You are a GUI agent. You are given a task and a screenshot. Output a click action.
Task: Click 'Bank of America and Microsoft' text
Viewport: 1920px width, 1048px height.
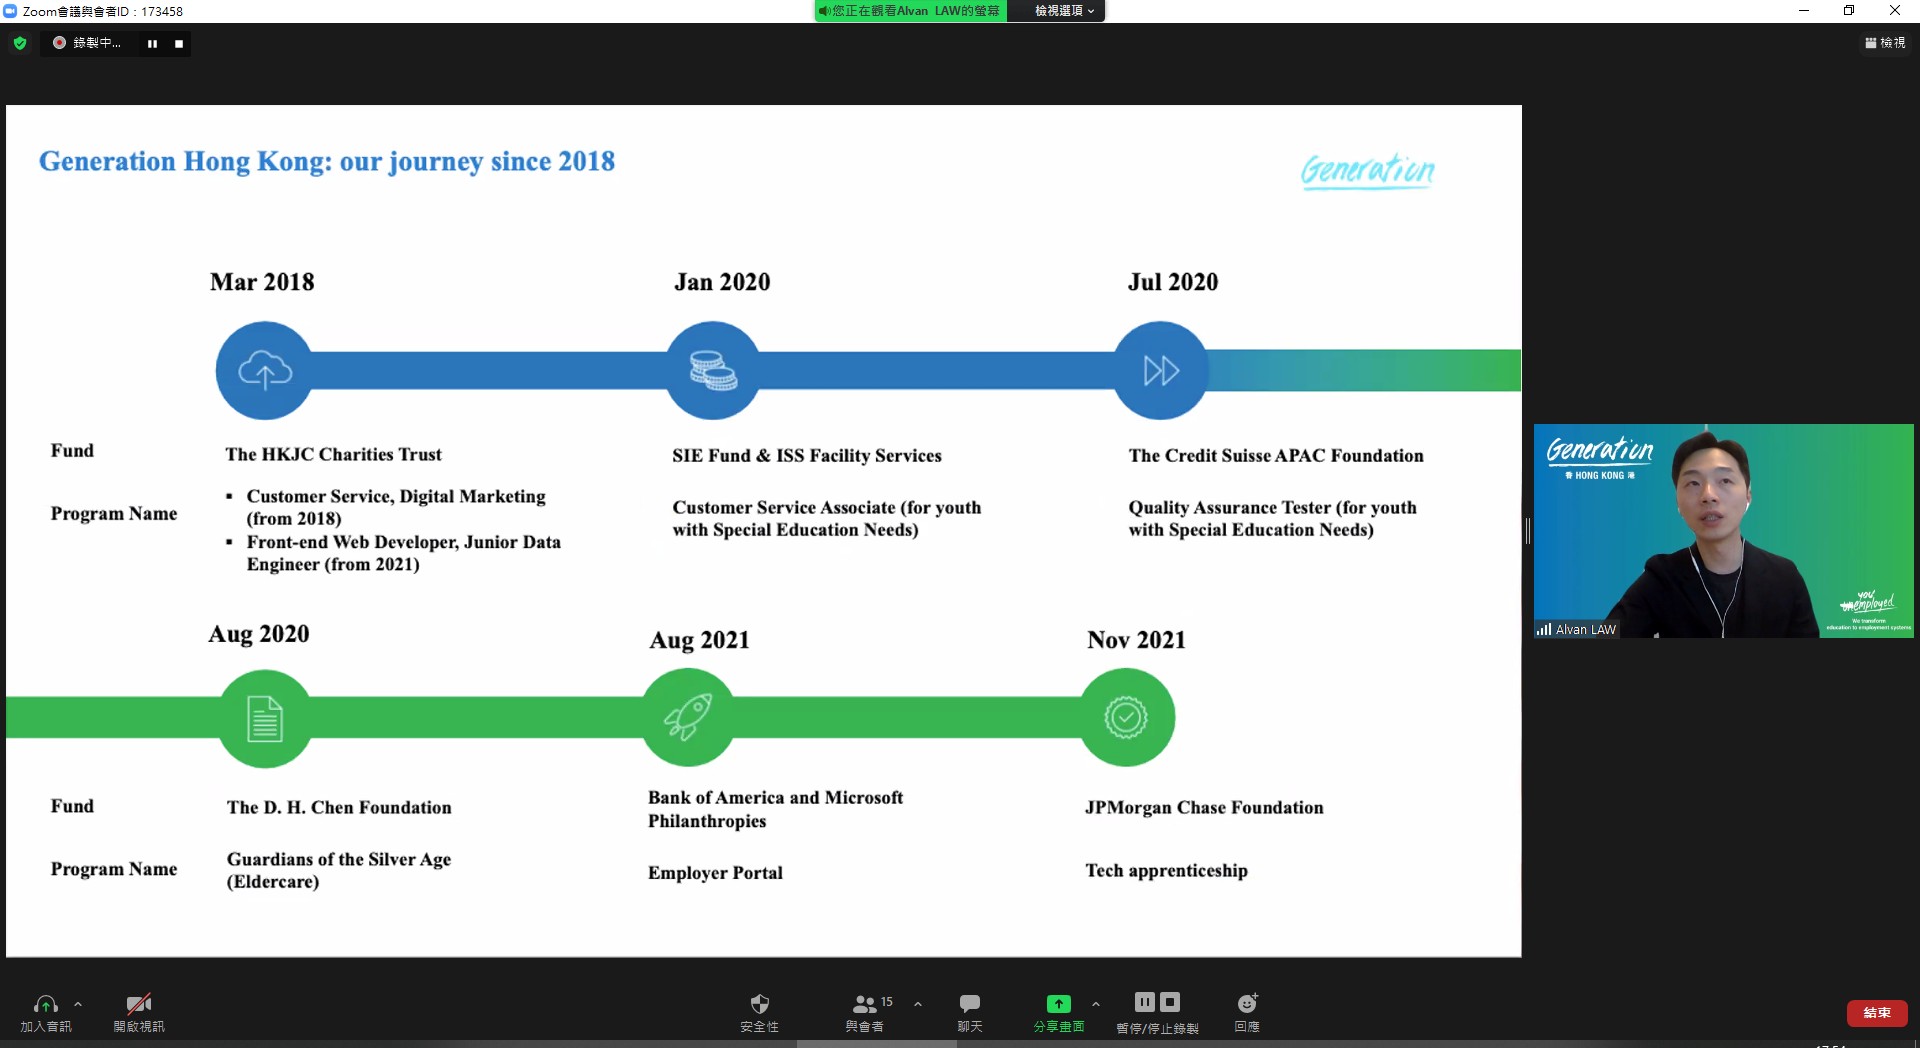(775, 798)
